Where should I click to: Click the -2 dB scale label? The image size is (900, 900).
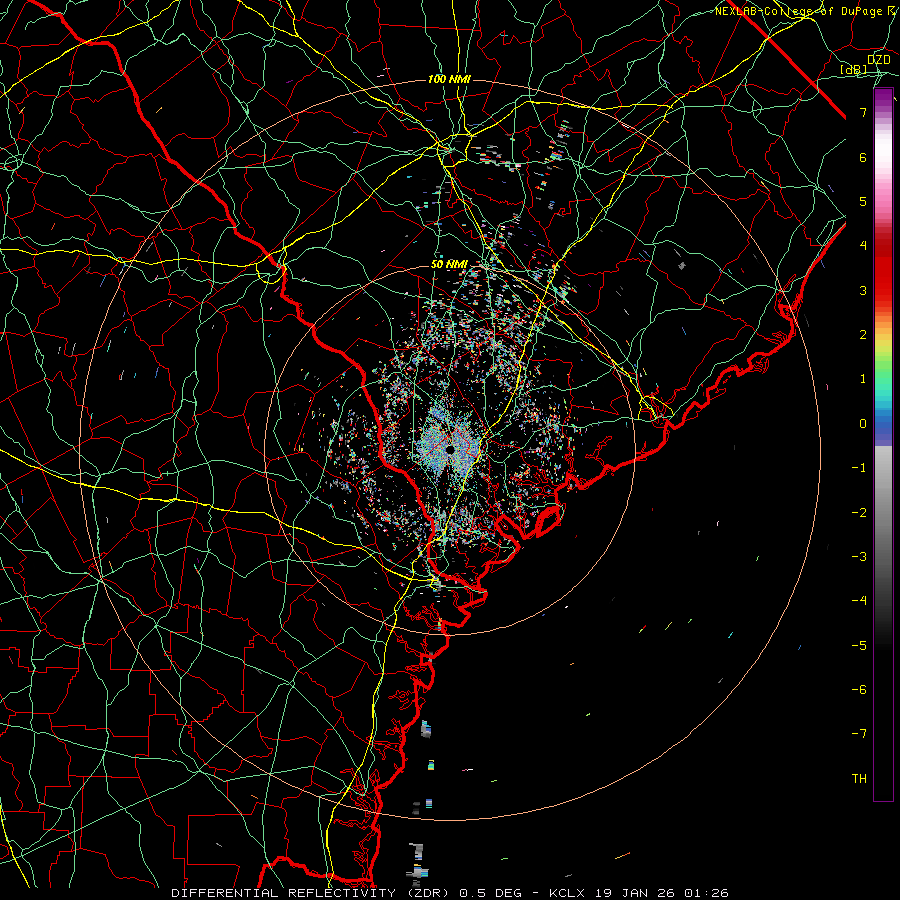(859, 513)
